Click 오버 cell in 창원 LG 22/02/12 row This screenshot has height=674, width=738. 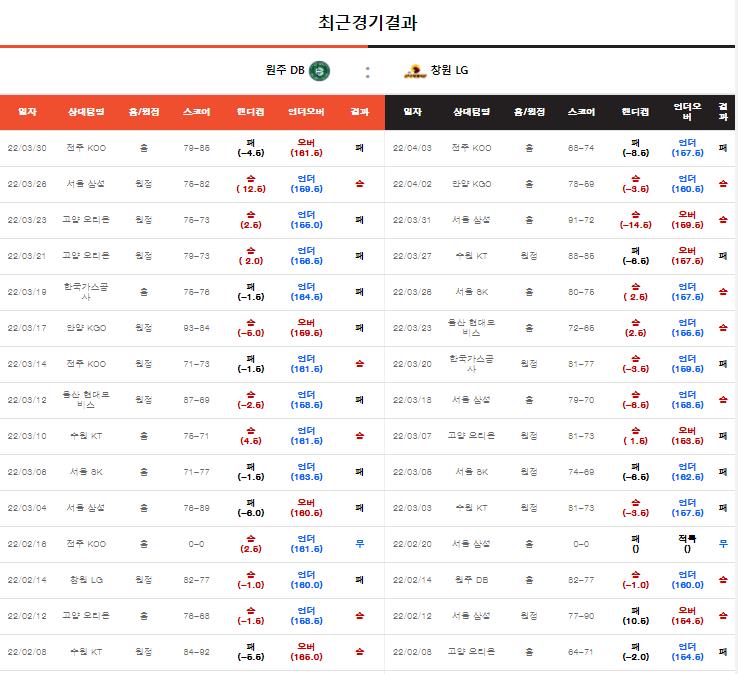(687, 616)
